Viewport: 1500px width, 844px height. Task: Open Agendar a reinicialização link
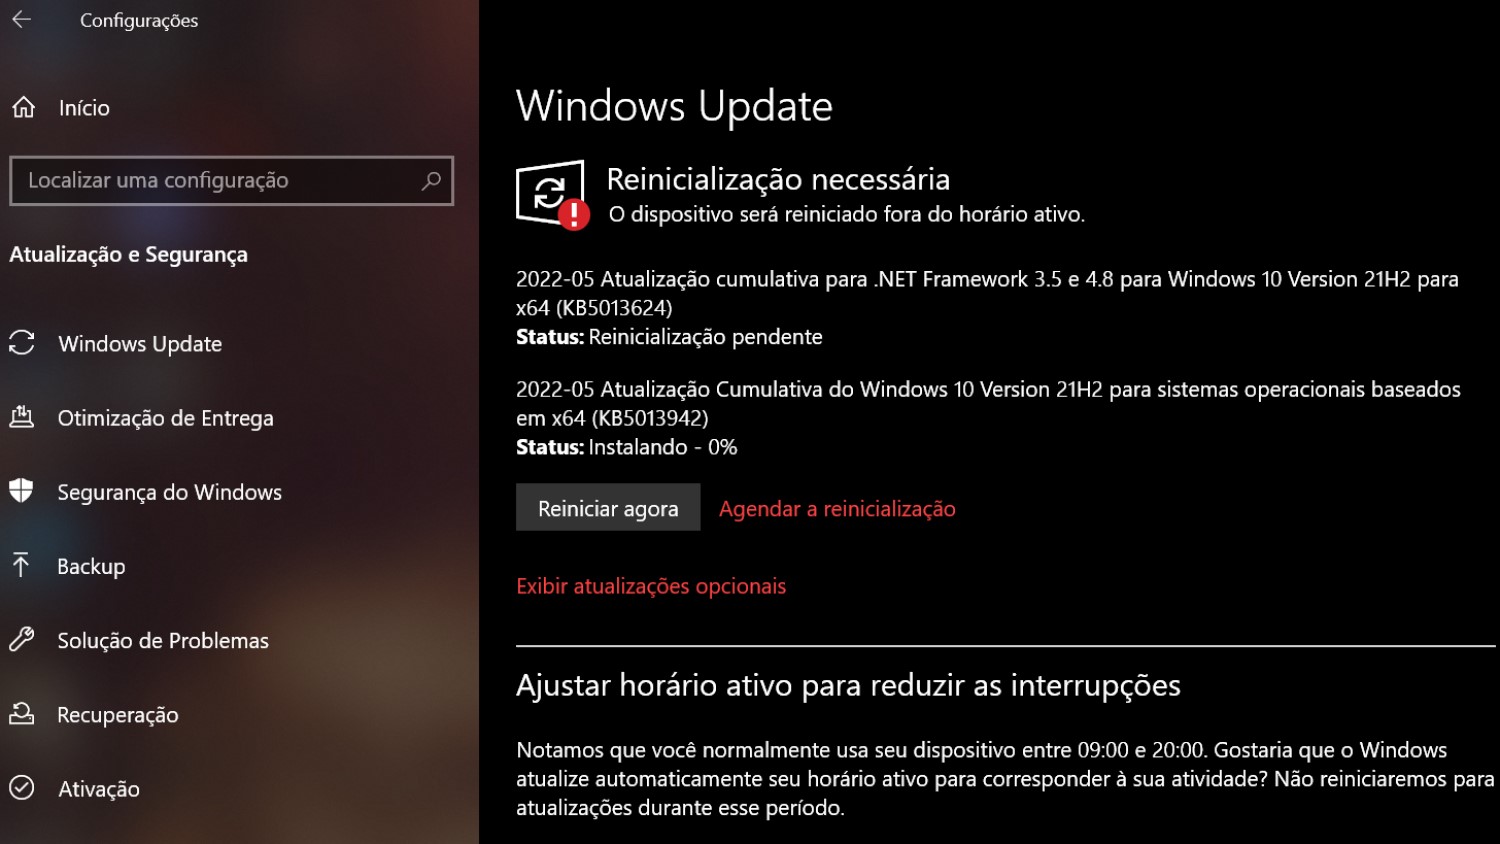pyautogui.click(x=837, y=509)
